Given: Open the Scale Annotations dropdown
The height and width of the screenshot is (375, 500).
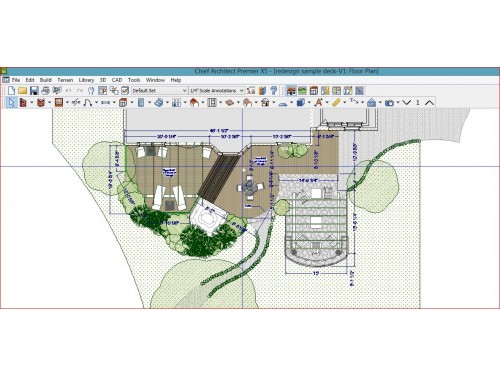Looking at the screenshot, I should (217, 90).
